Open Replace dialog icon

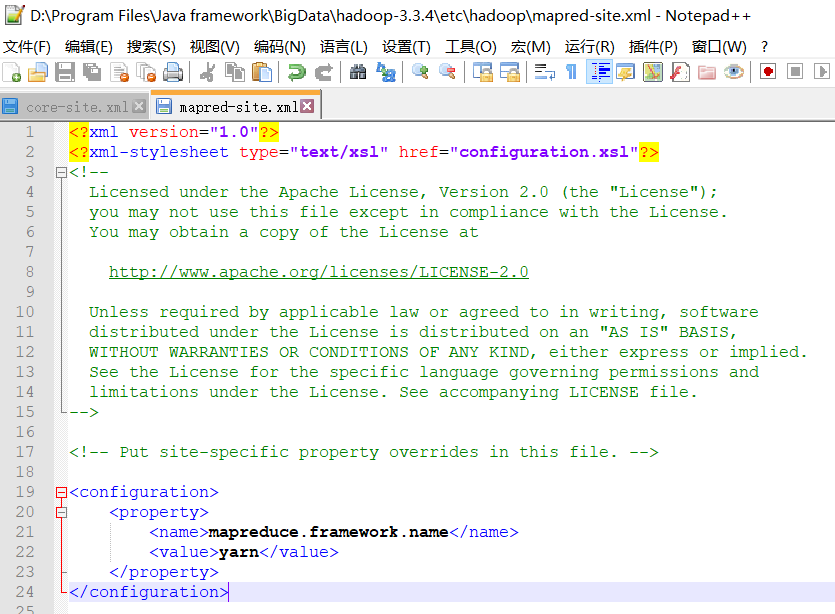point(386,72)
